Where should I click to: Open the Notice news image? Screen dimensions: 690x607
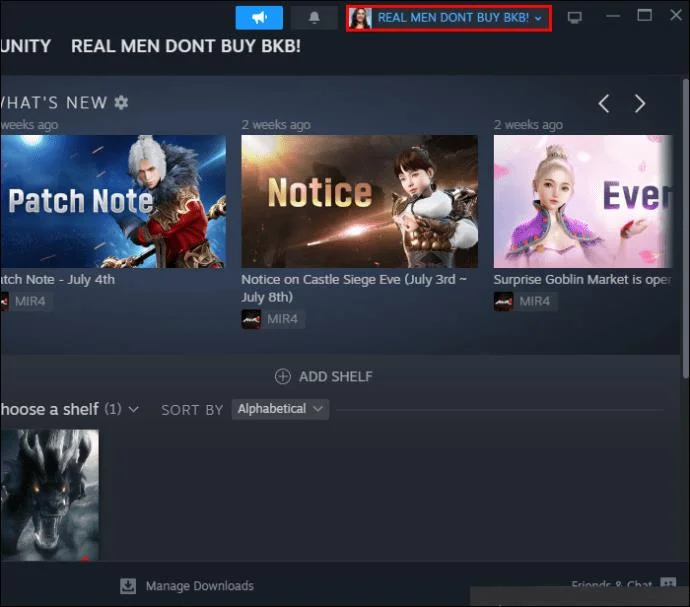point(359,201)
